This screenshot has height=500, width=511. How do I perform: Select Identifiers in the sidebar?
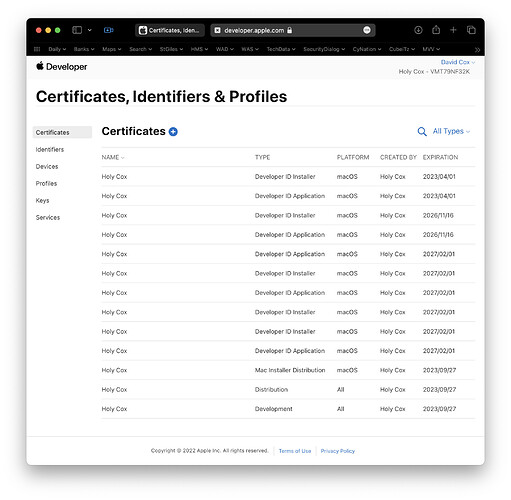(x=50, y=150)
